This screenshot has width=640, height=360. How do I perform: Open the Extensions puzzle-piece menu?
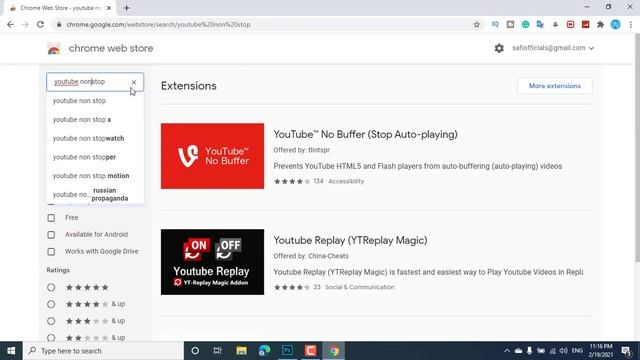click(600, 24)
